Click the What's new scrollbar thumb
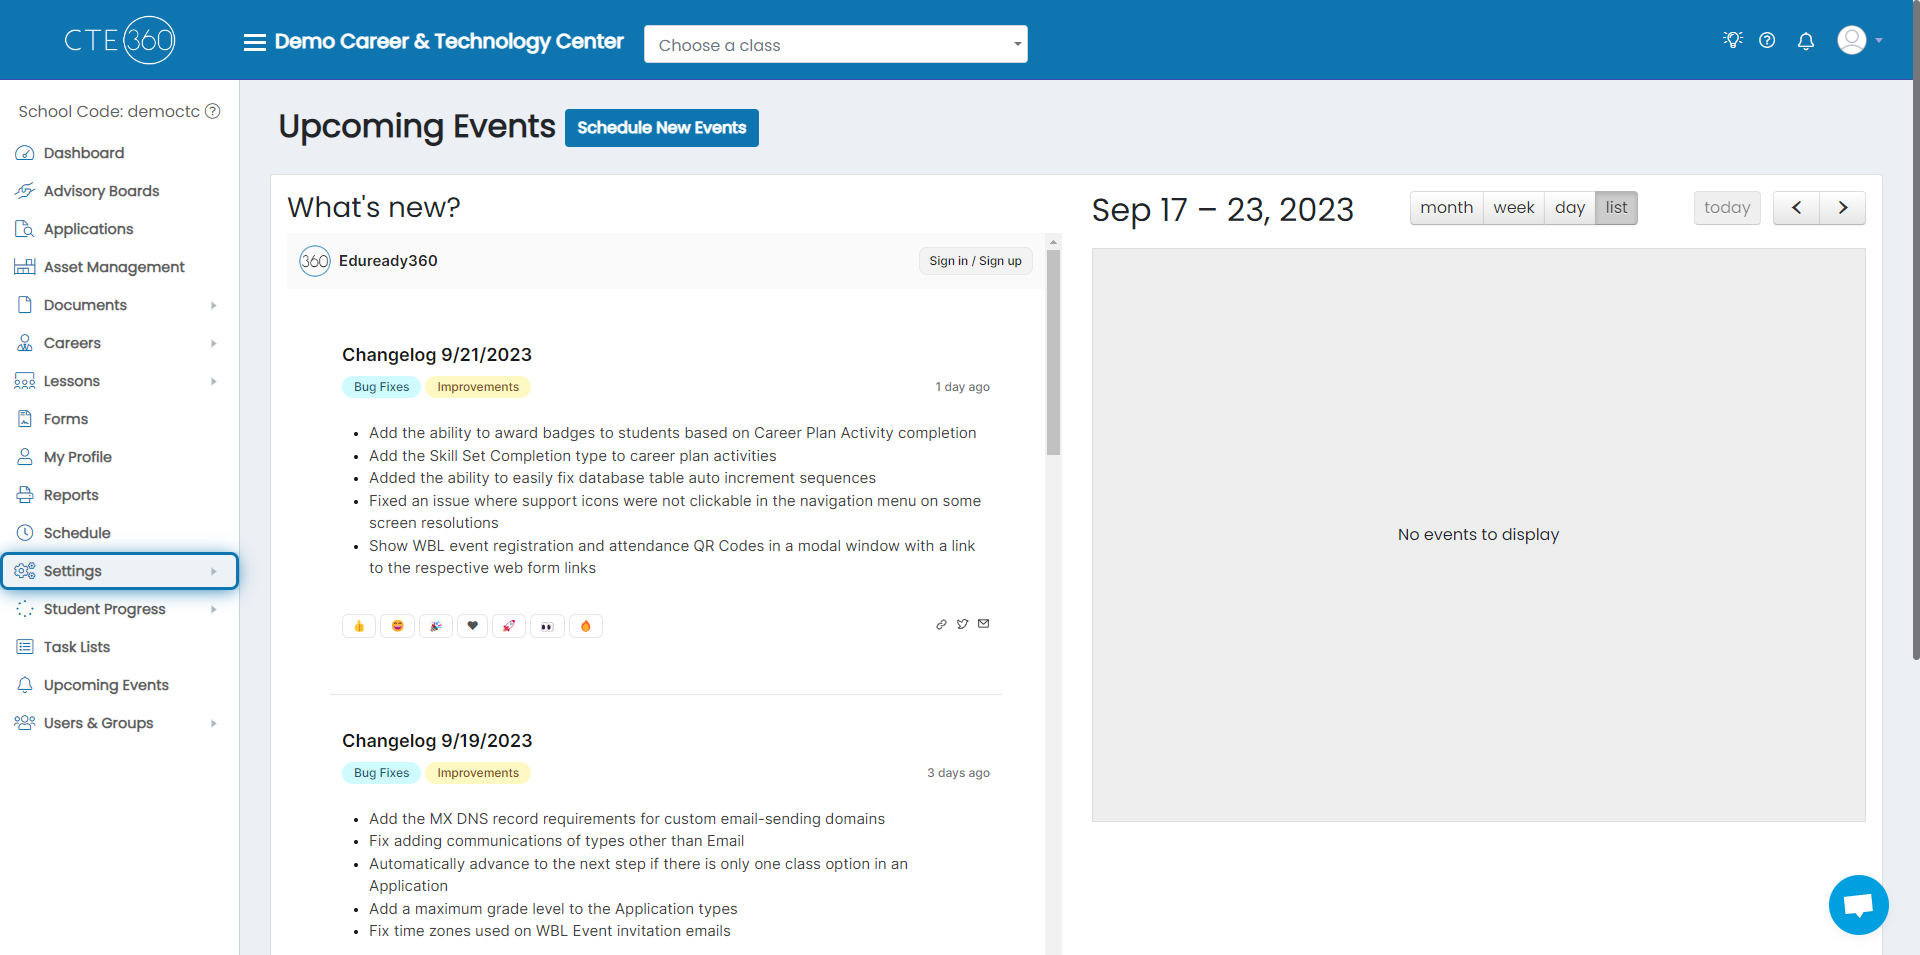The width and height of the screenshot is (1920, 955). click(x=1053, y=352)
